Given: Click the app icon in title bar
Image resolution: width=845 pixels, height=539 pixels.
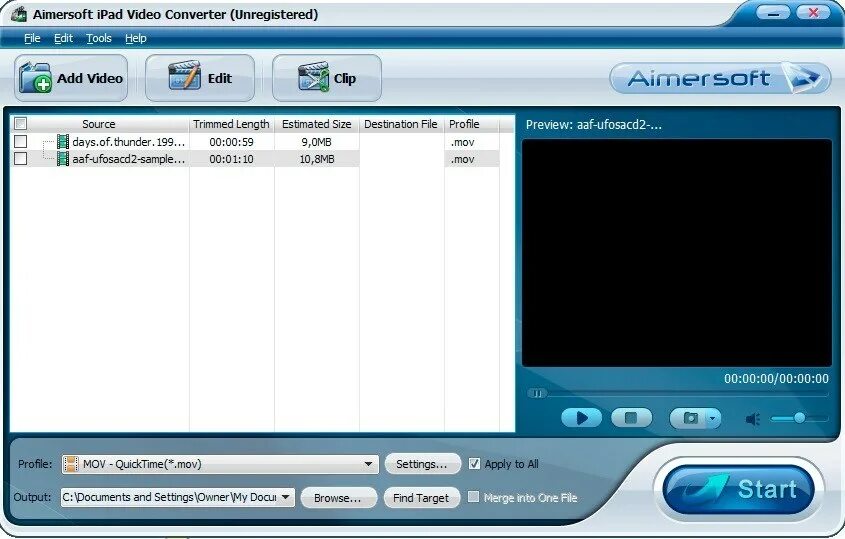Looking at the screenshot, I should point(19,14).
